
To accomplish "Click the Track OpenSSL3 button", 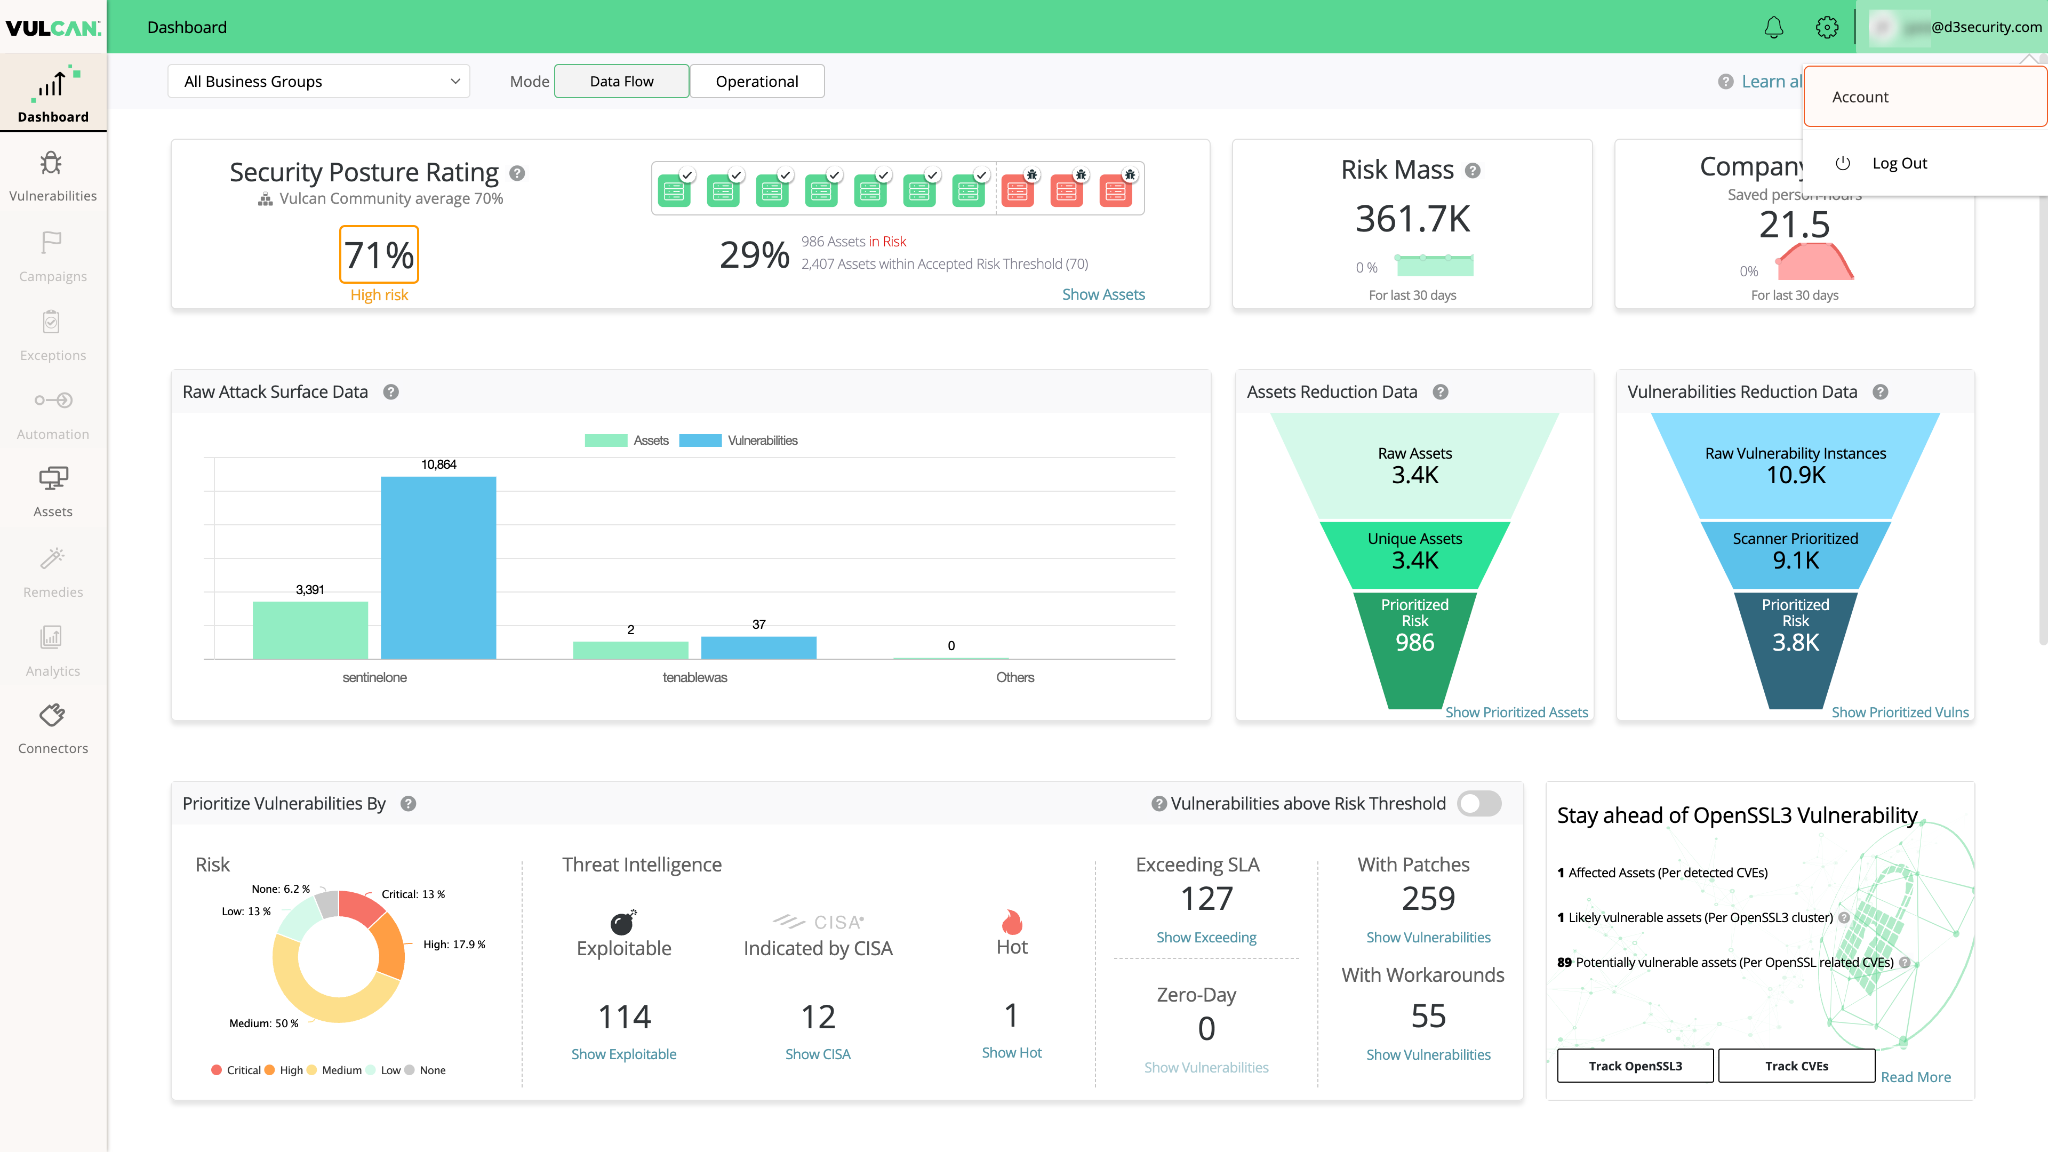I will 1635,1066.
